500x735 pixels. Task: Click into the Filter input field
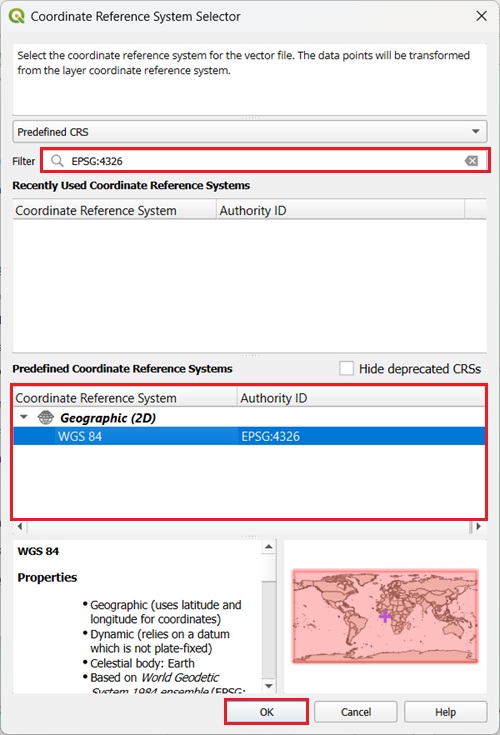tap(265, 161)
